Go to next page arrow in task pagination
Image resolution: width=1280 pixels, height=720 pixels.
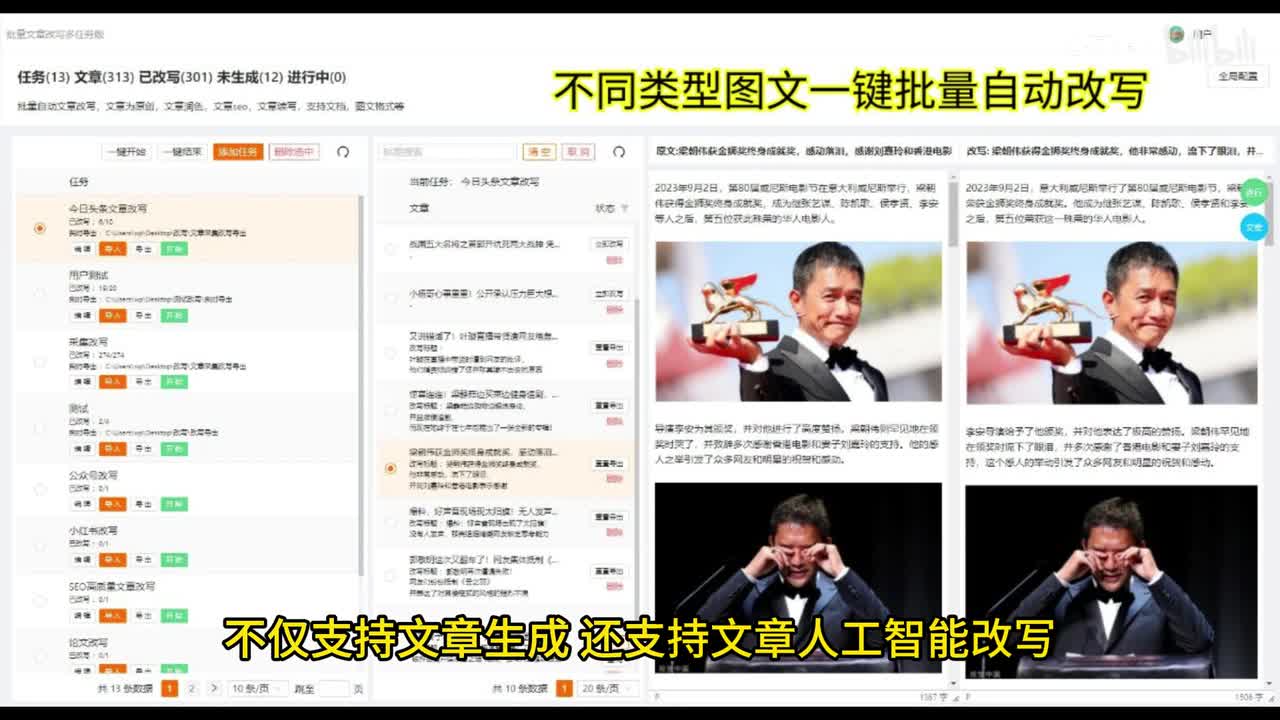pyautogui.click(x=214, y=689)
